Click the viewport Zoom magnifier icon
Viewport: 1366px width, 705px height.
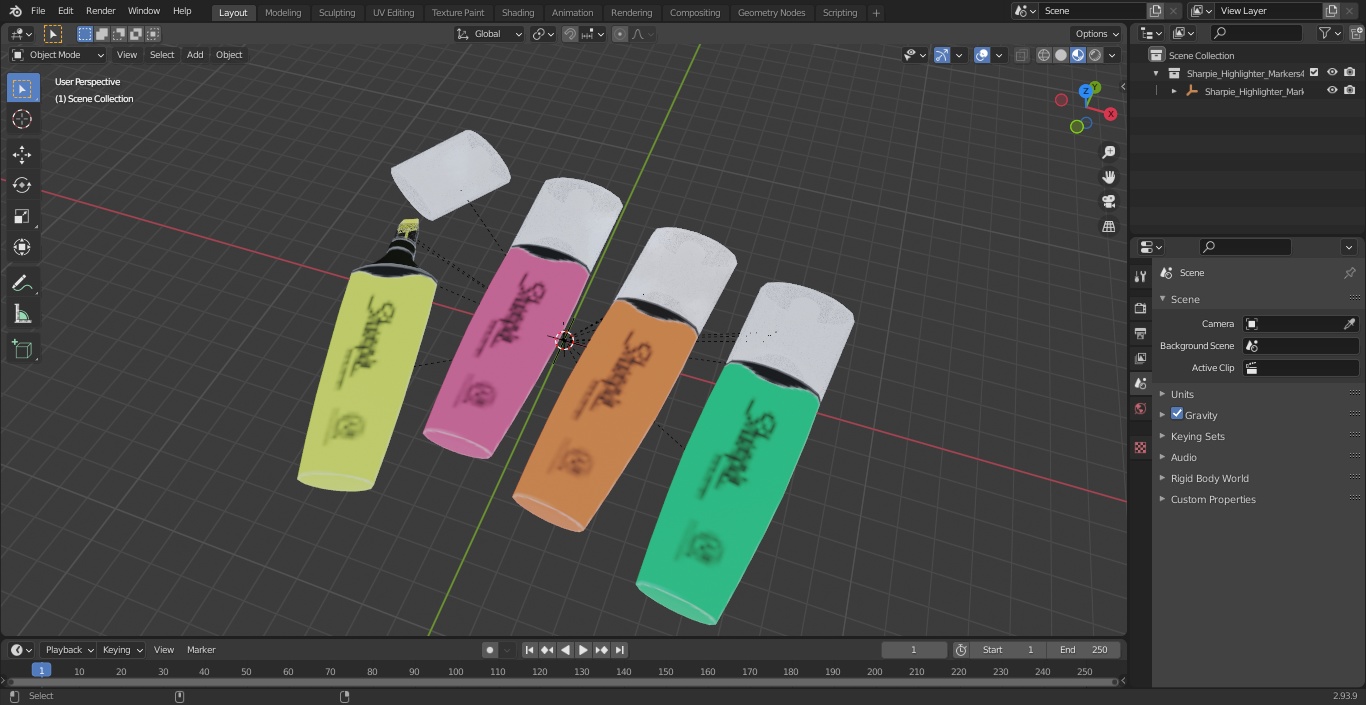pyautogui.click(x=1108, y=152)
